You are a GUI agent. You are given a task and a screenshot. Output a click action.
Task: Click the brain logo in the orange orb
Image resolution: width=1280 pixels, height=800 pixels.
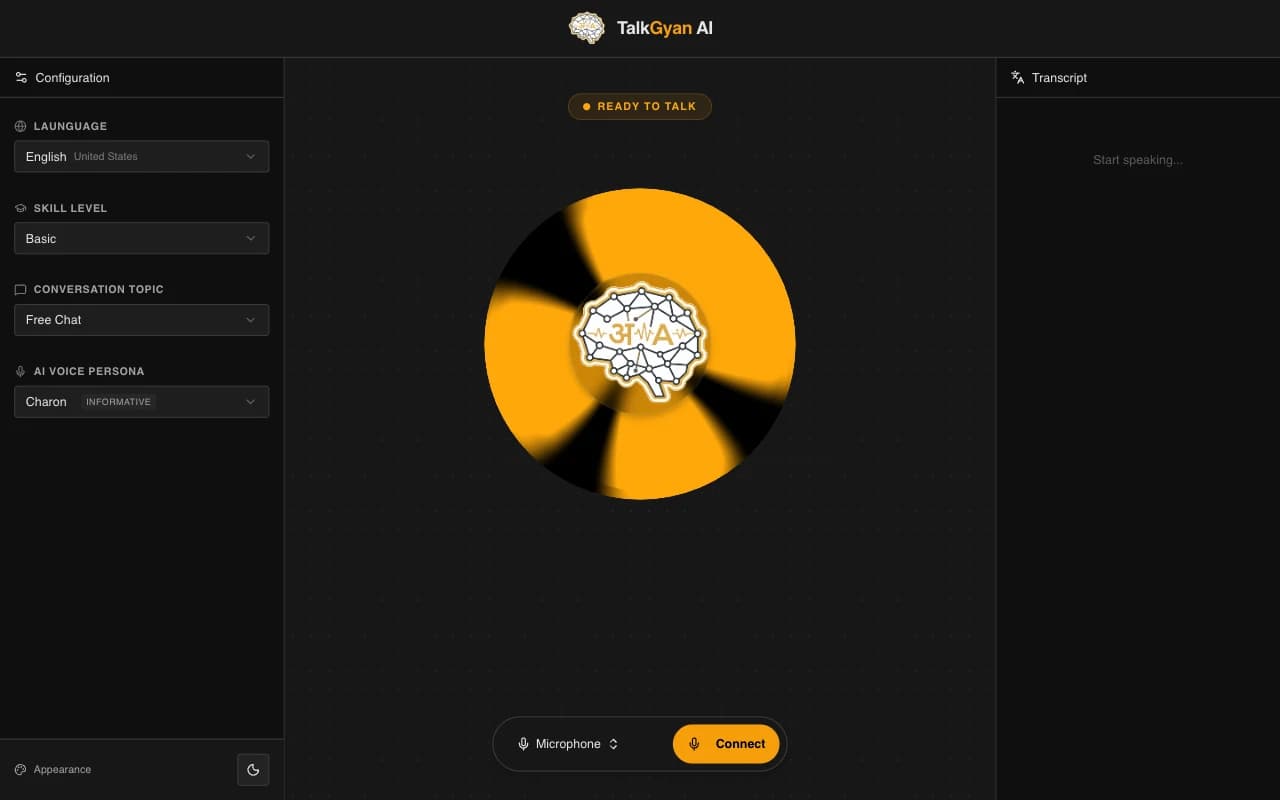pos(640,341)
